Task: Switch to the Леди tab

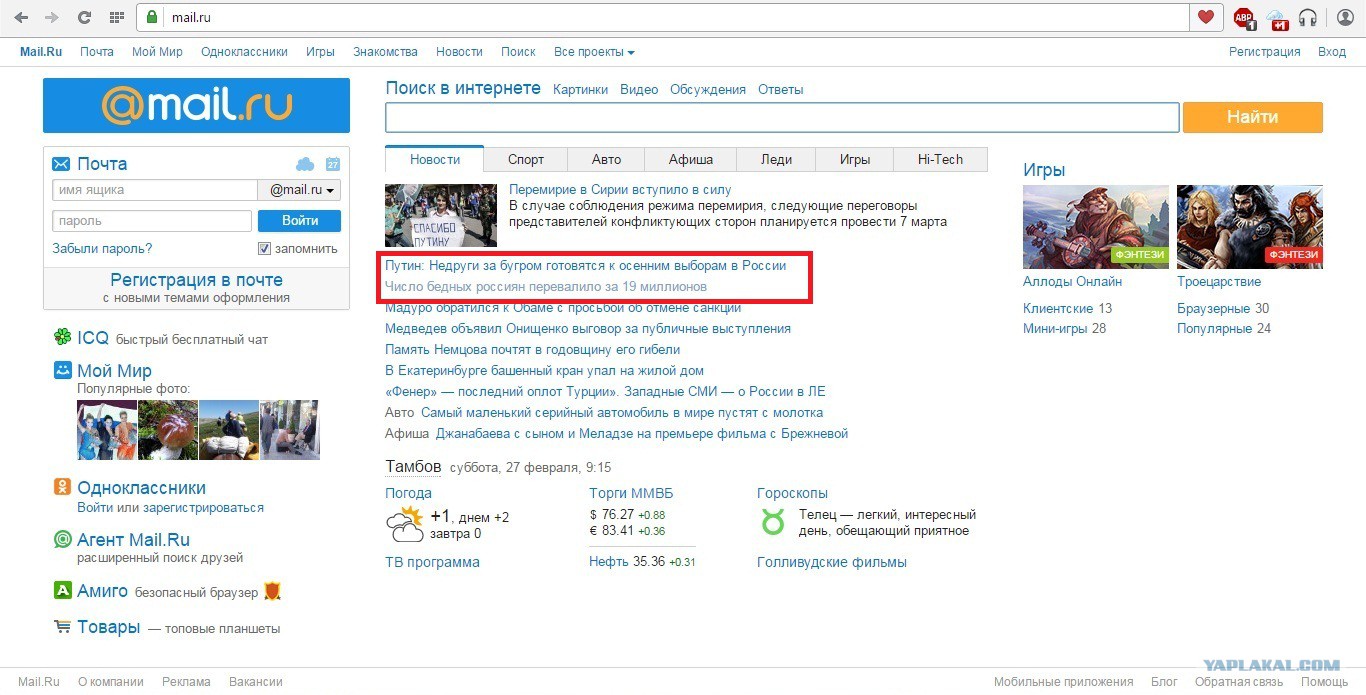Action: coord(776,159)
